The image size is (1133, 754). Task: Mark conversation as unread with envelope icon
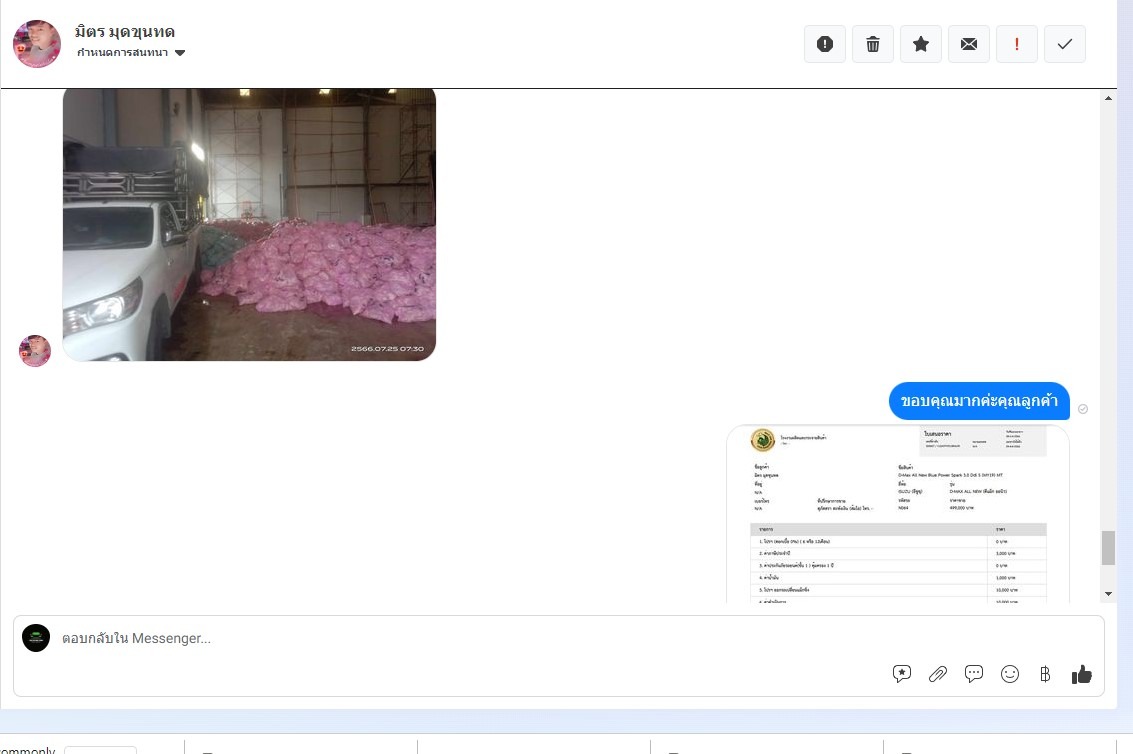969,44
